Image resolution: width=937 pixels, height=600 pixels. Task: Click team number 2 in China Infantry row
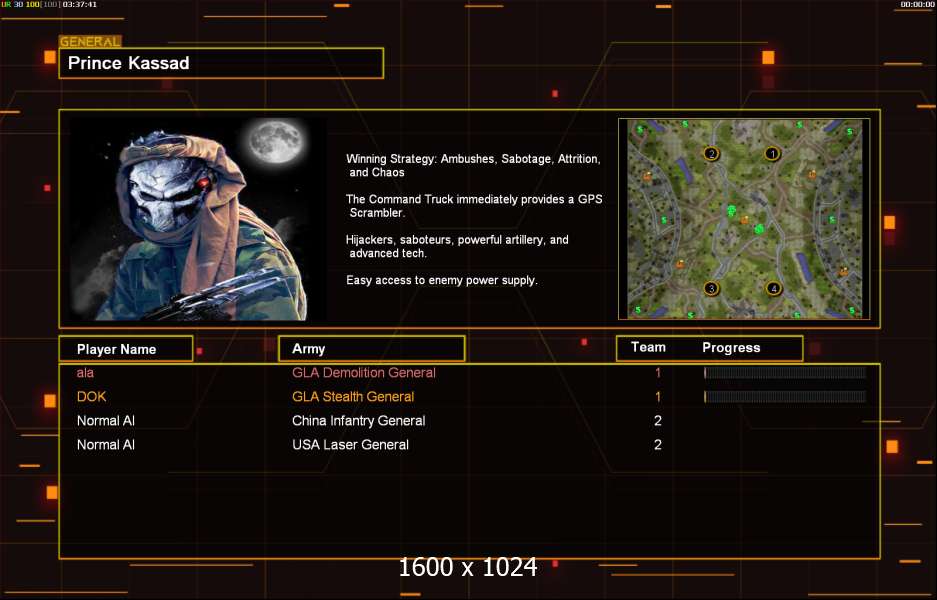pyautogui.click(x=658, y=421)
